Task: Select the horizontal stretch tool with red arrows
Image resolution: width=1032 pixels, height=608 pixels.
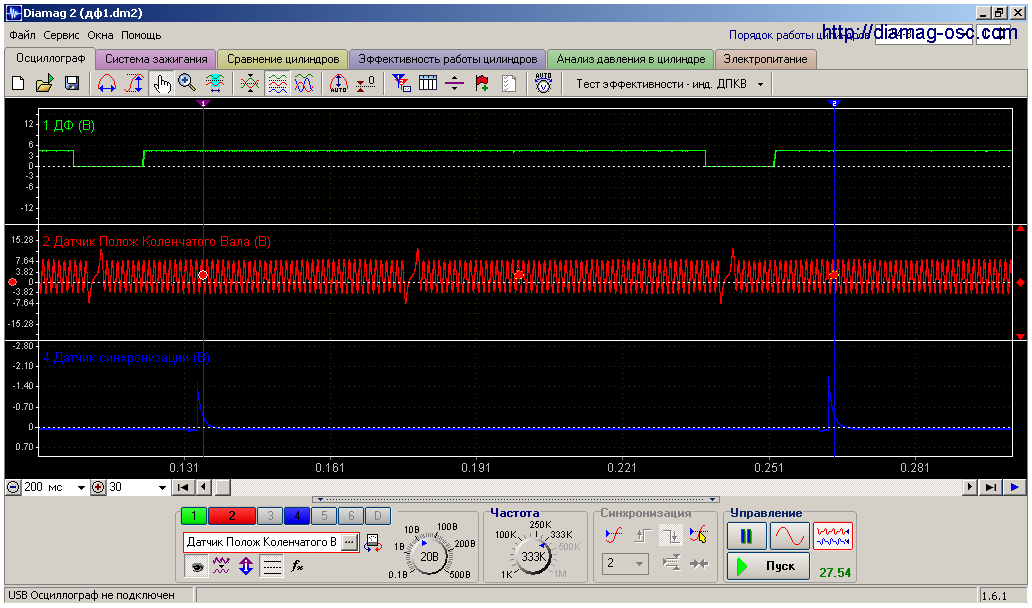Action: coord(107,84)
